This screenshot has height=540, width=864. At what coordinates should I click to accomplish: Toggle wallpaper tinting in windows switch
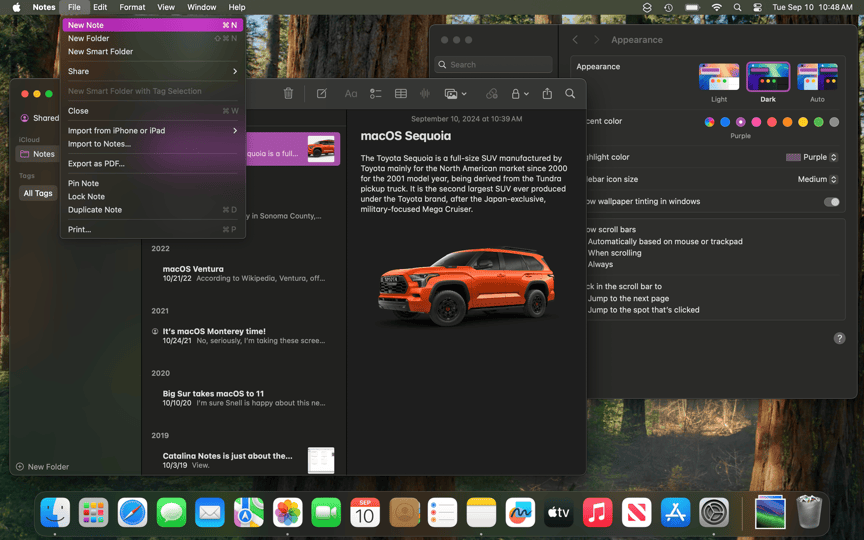tap(831, 202)
